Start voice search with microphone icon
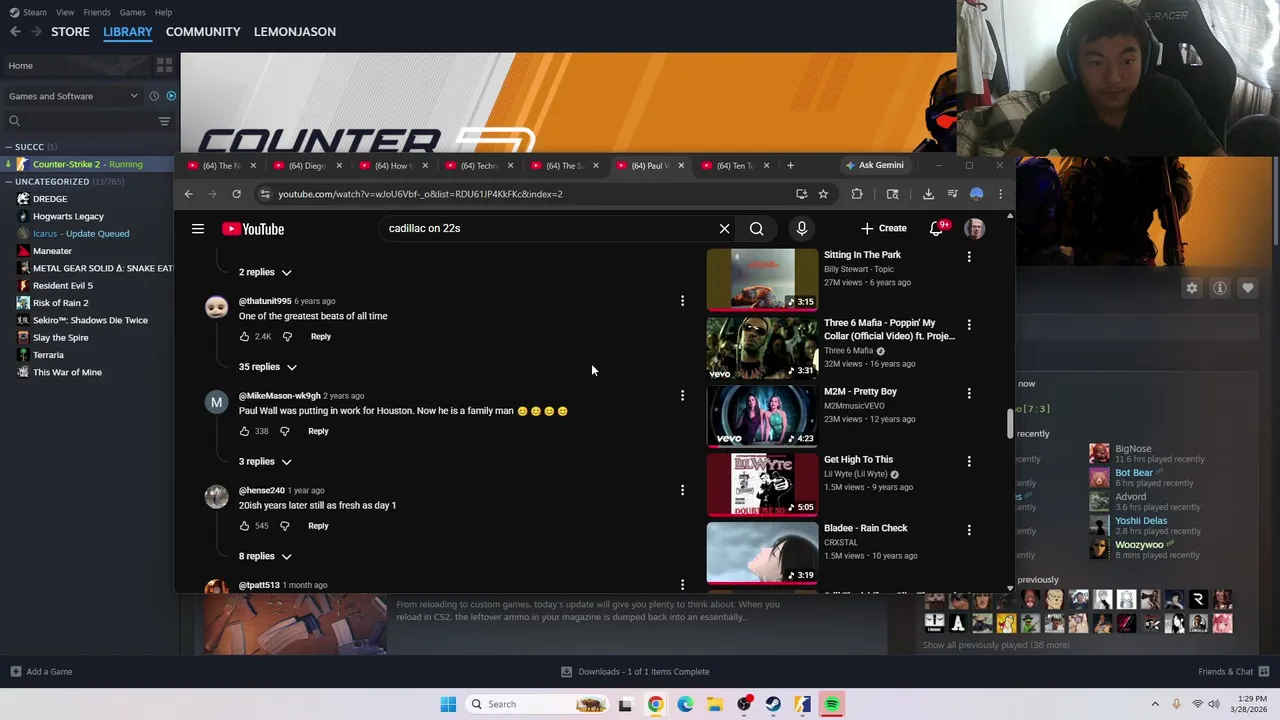This screenshot has width=1280, height=720. (801, 229)
